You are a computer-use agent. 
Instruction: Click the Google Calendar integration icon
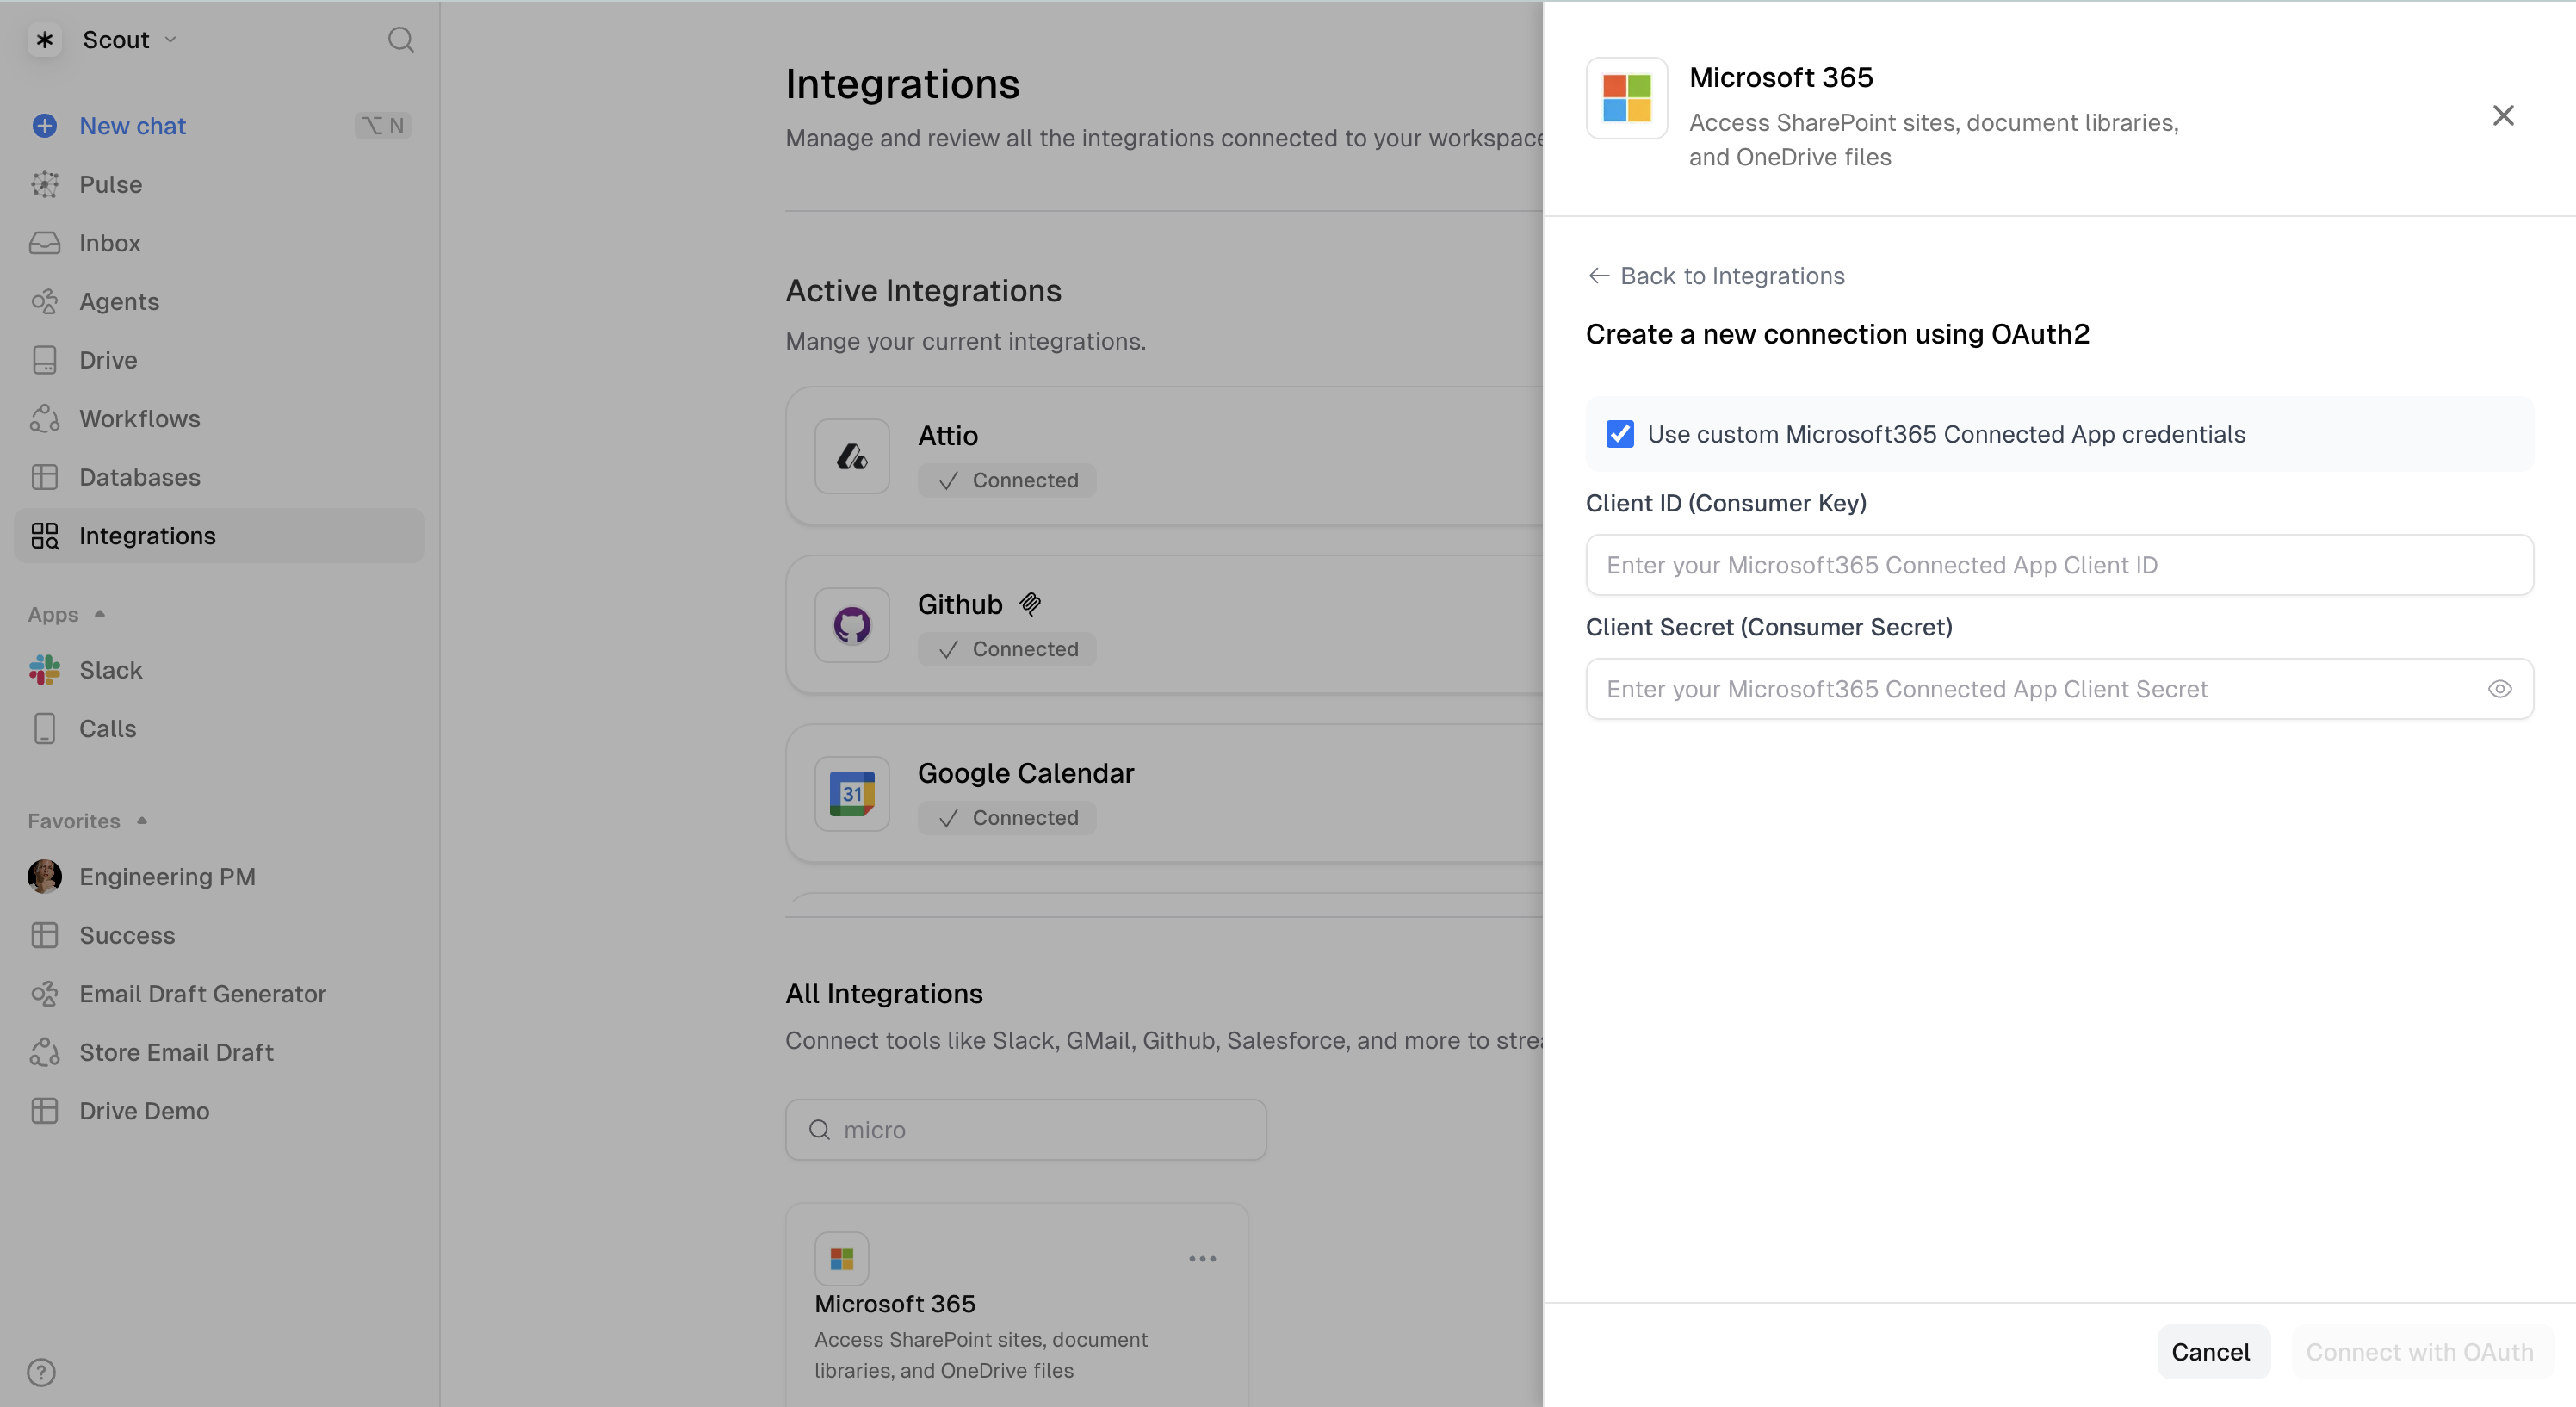852,794
